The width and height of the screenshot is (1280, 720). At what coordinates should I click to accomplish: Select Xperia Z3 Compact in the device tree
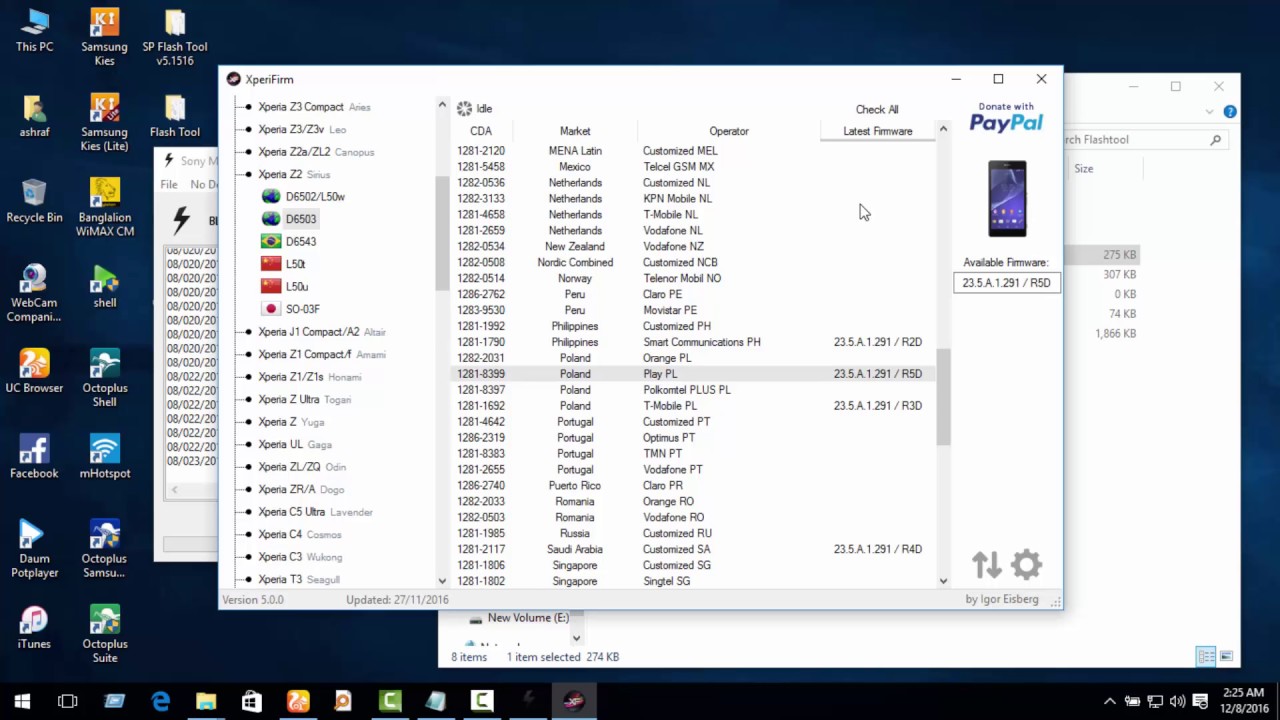(301, 107)
